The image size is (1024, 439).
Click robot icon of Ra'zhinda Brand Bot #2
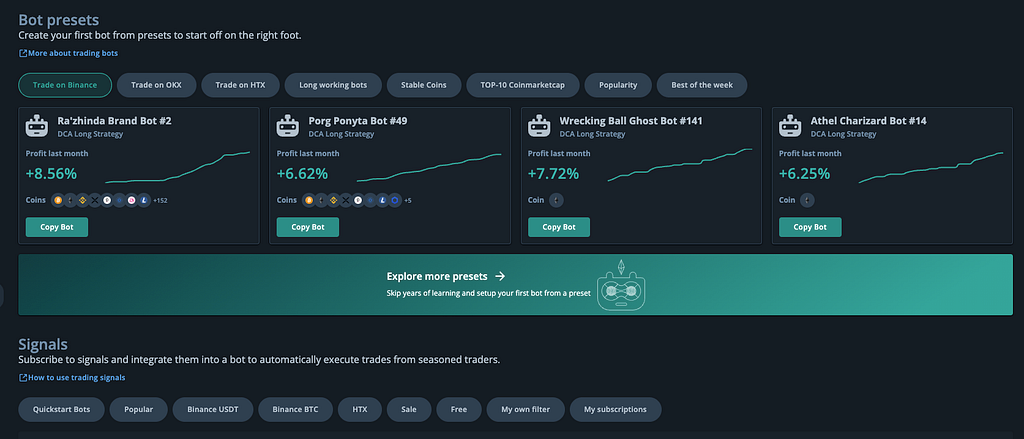point(37,125)
